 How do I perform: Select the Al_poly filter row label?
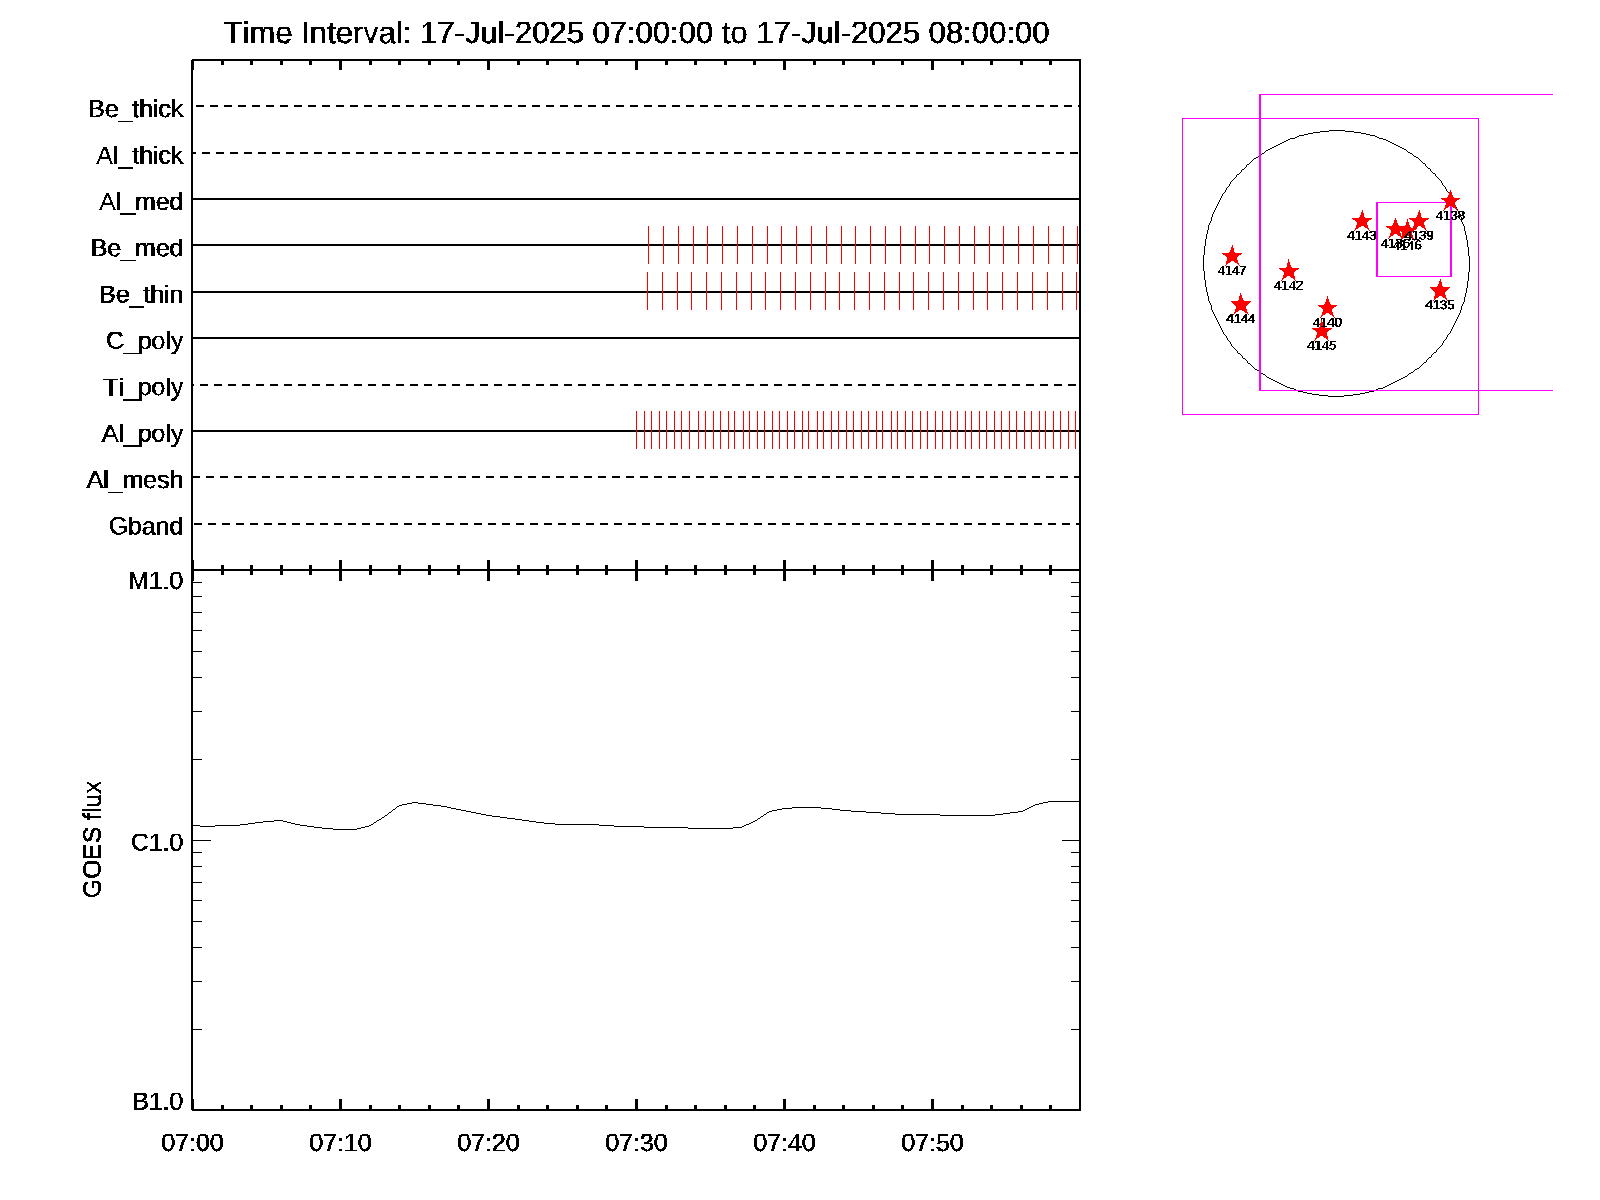point(142,434)
